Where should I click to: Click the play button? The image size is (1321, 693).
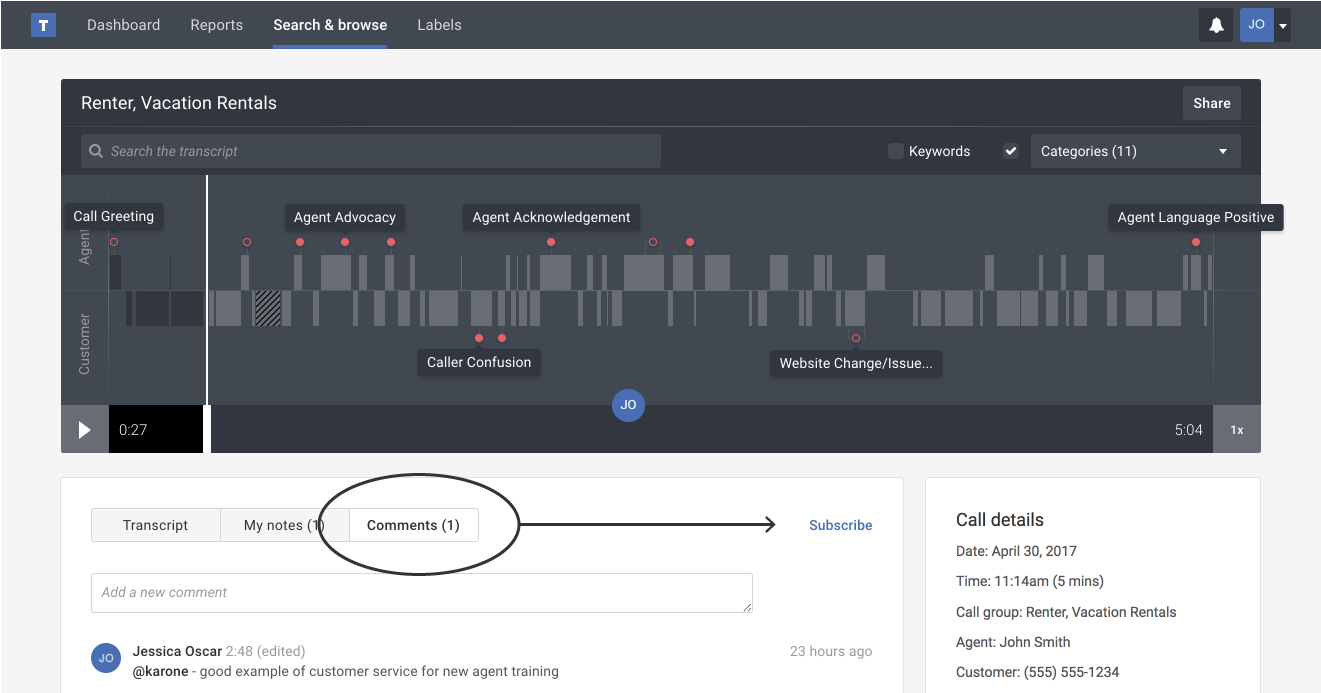pyautogui.click(x=85, y=430)
